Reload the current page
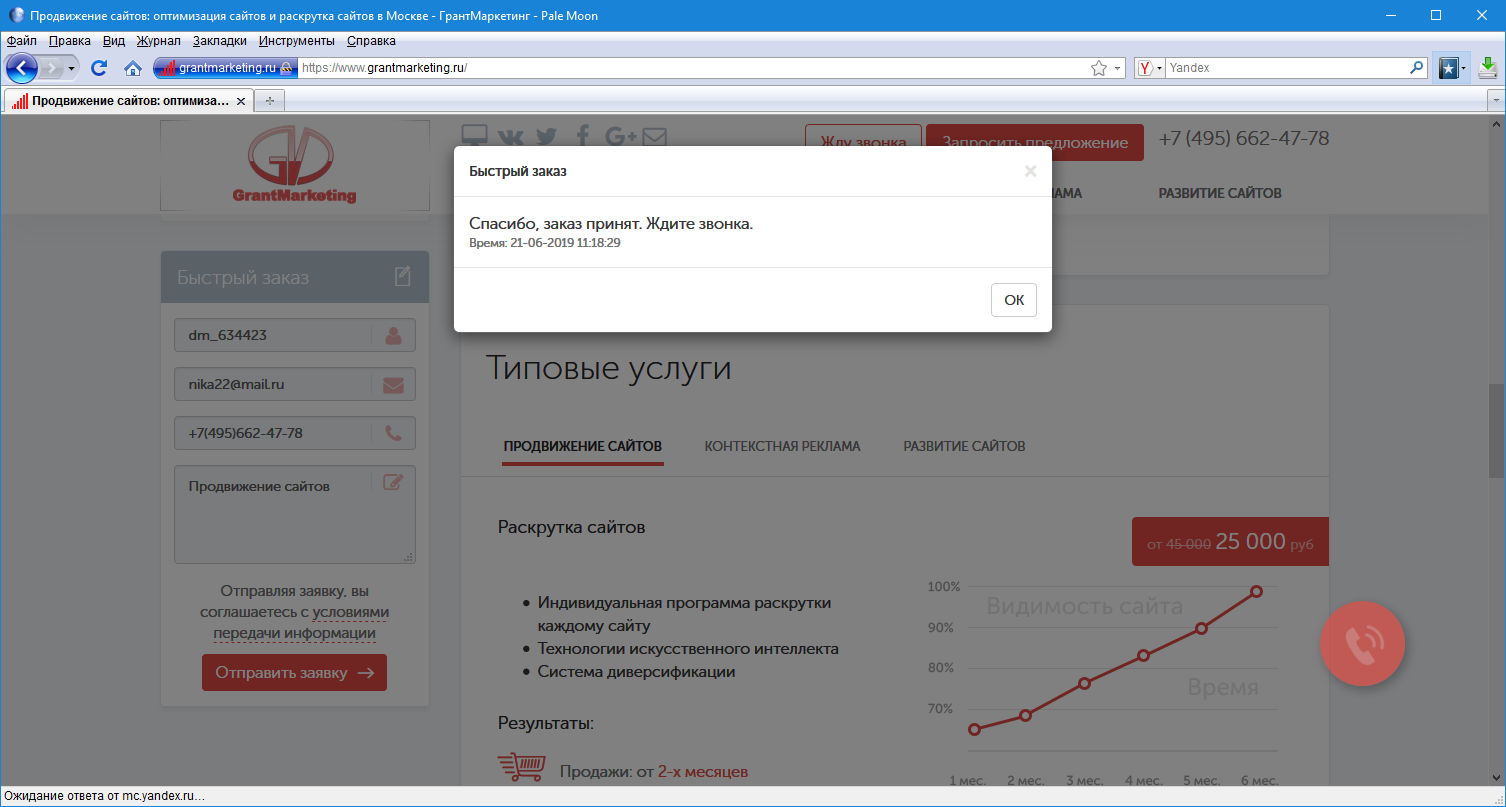This screenshot has height=807, width=1506. tap(99, 68)
